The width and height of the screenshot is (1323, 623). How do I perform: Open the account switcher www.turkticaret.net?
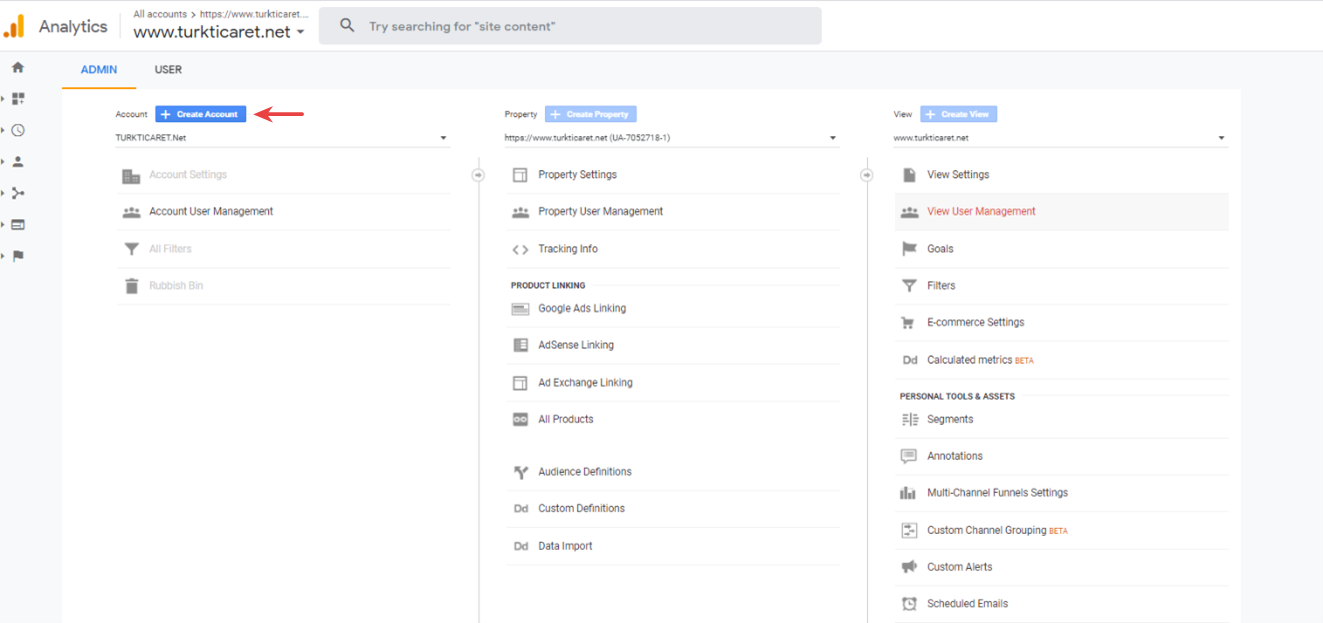click(219, 32)
